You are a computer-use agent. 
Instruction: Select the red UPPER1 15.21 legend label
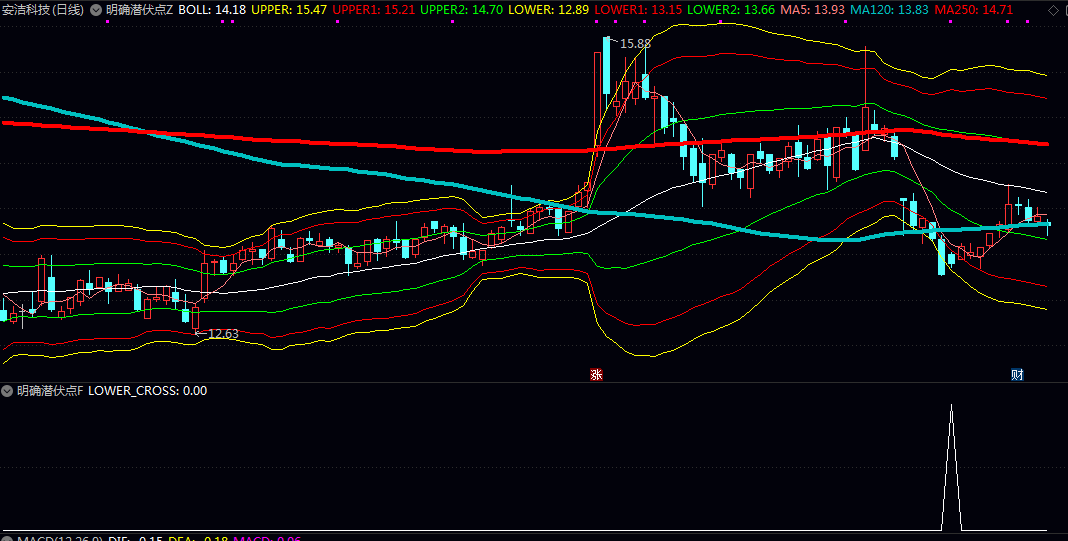[x=374, y=10]
